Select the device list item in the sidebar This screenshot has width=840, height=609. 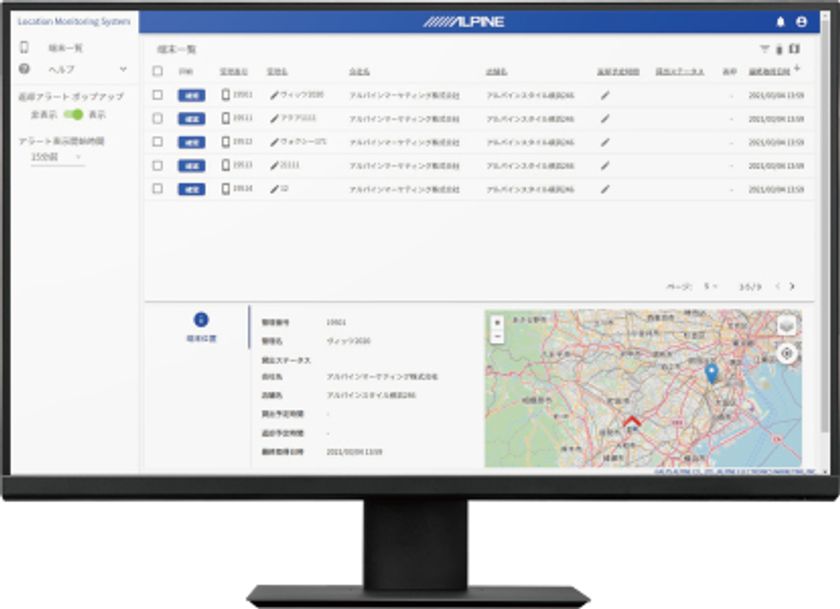pos(65,48)
